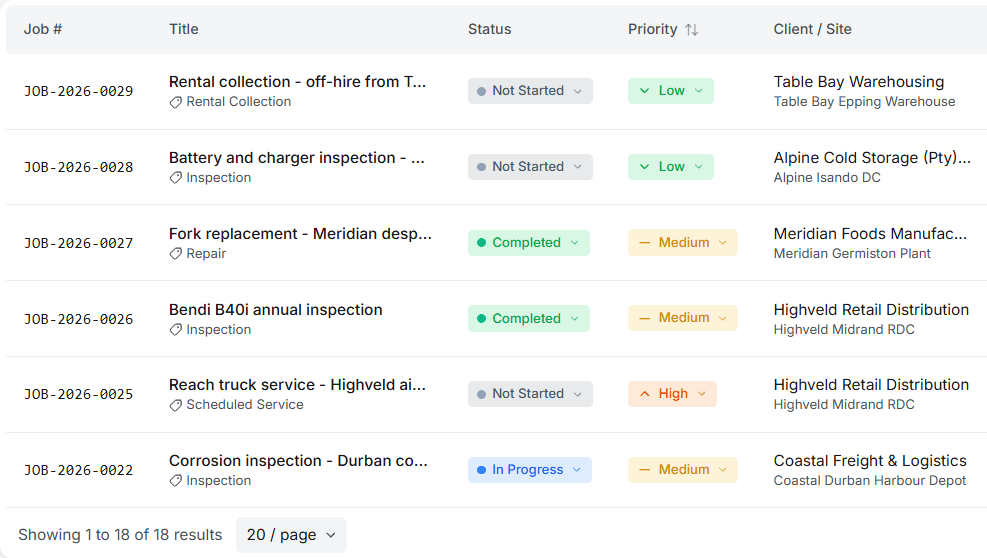Open 'Corrosion inspection - Durban co...' title
The height and width of the screenshot is (558, 987).
(x=298, y=461)
